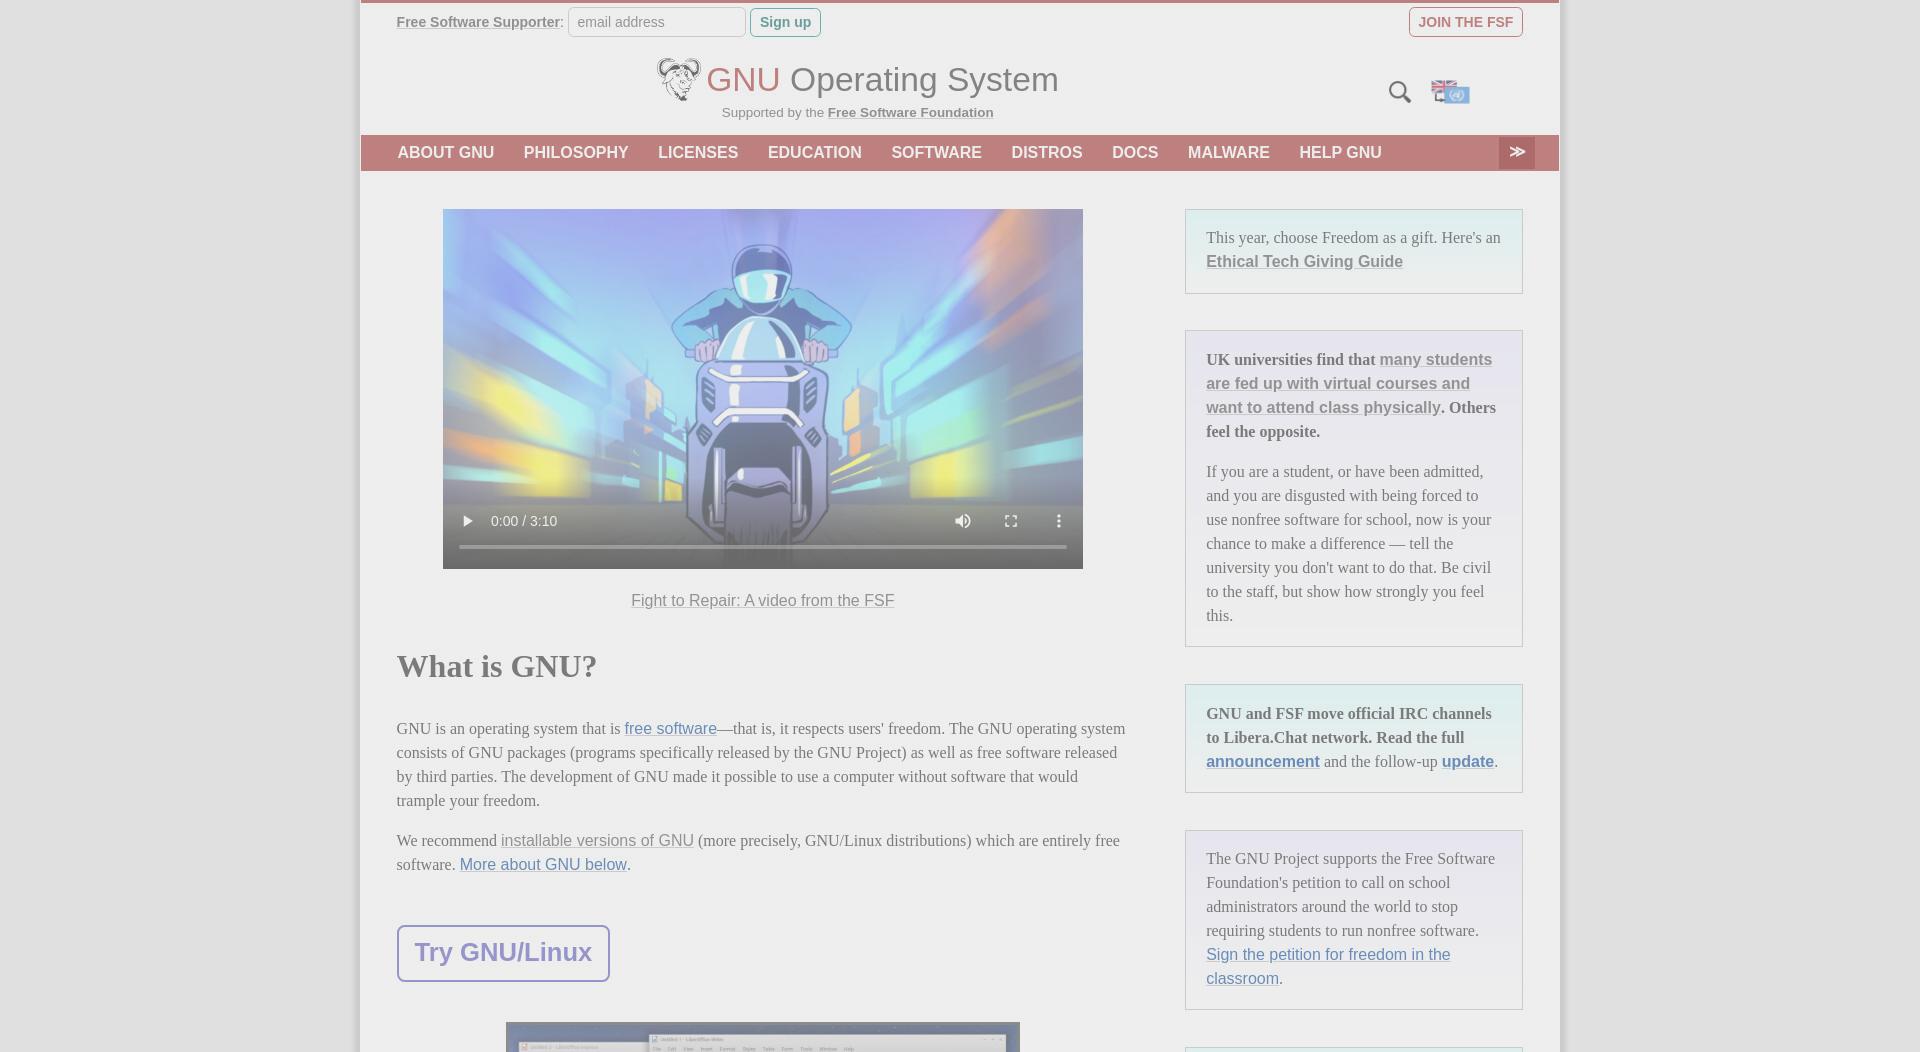Play the Fight to Repair video

[467, 521]
